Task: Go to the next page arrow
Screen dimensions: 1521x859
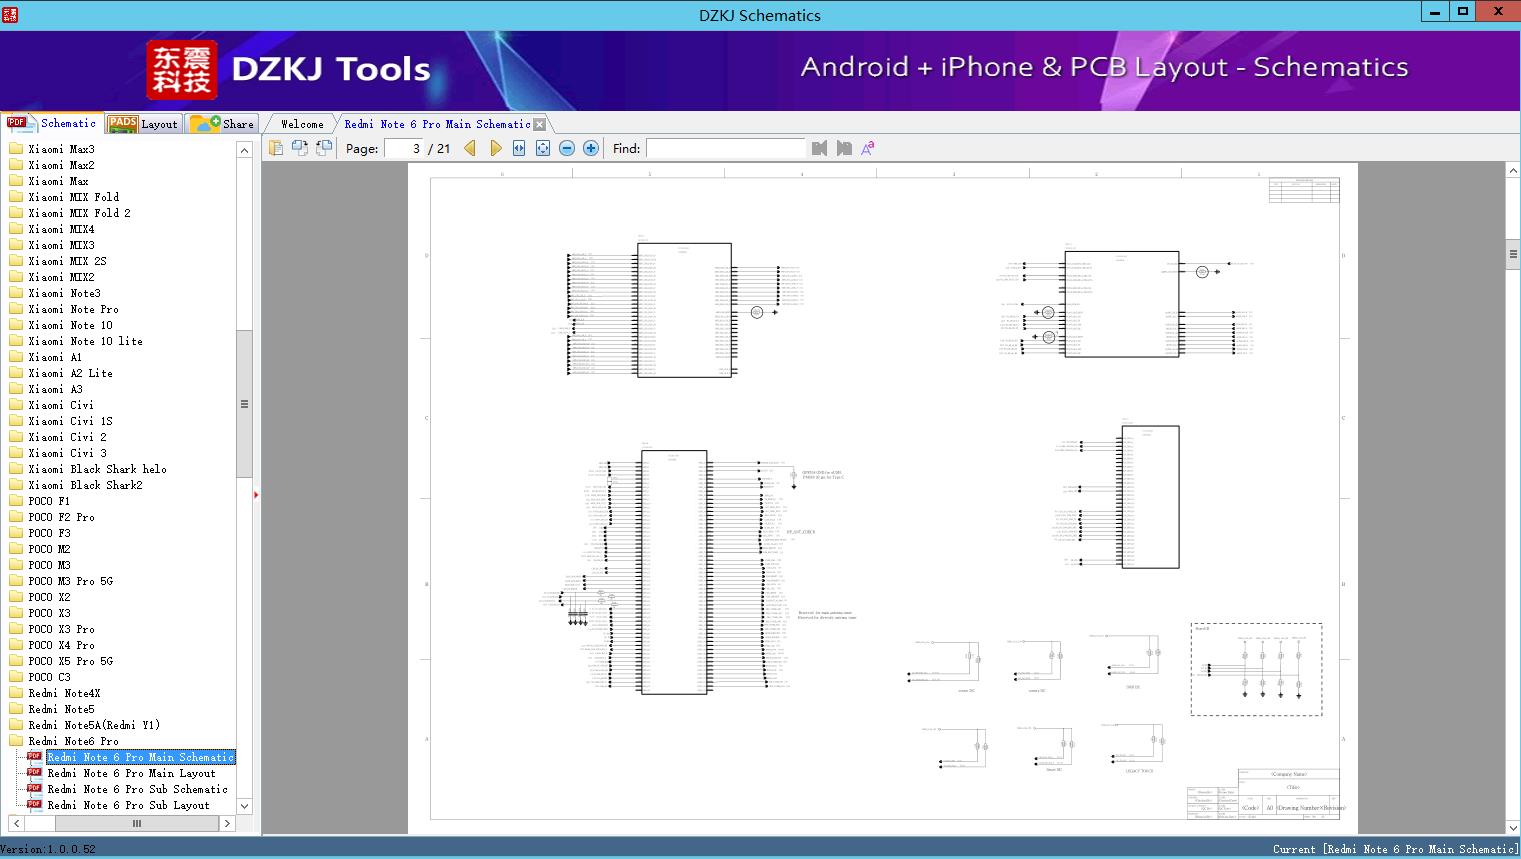Action: pyautogui.click(x=495, y=148)
